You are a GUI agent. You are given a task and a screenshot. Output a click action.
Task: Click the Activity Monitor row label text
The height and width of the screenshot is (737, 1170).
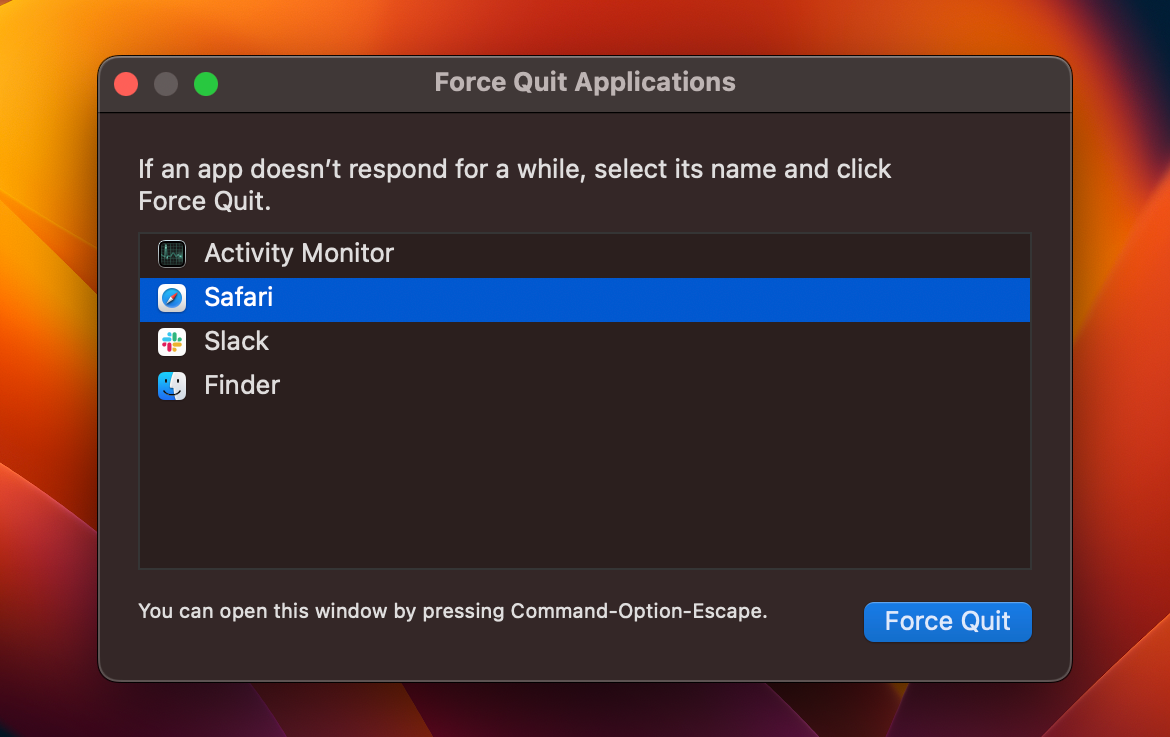click(298, 253)
